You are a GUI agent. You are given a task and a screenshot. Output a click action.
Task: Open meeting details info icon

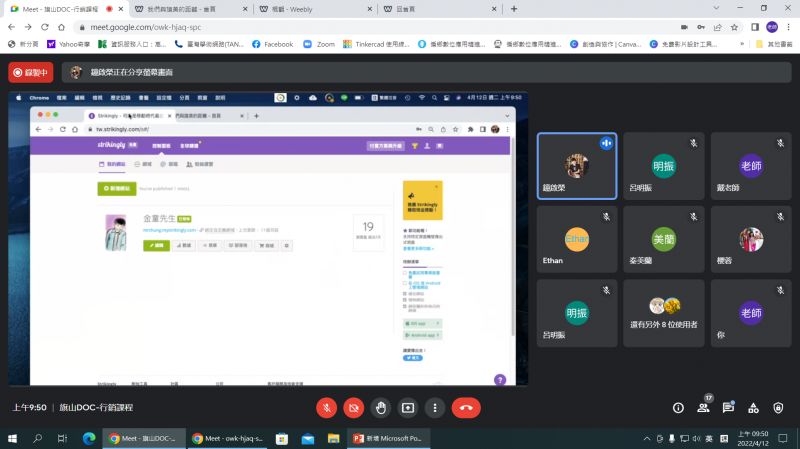click(678, 408)
